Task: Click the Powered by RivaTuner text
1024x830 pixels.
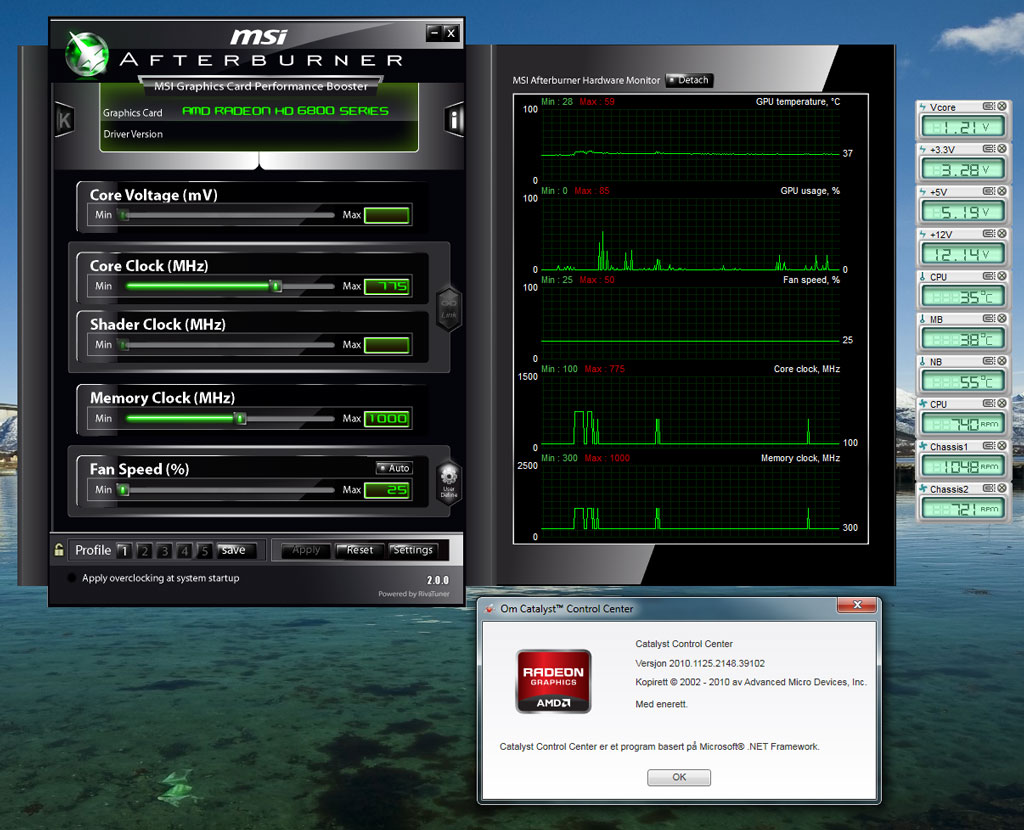Action: [414, 594]
